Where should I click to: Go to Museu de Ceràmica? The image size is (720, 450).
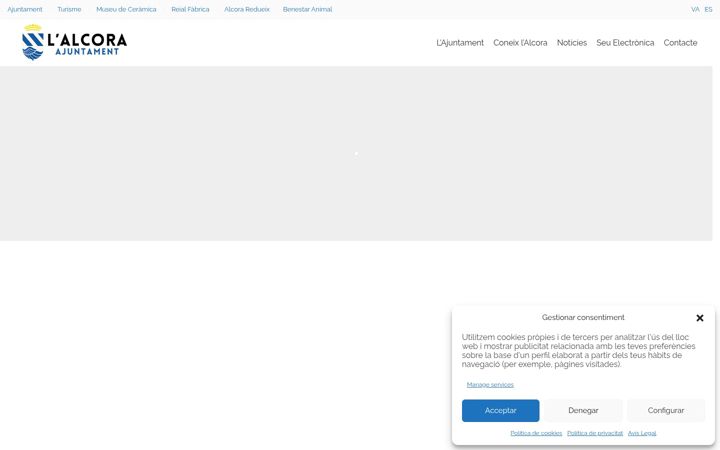coord(126,9)
